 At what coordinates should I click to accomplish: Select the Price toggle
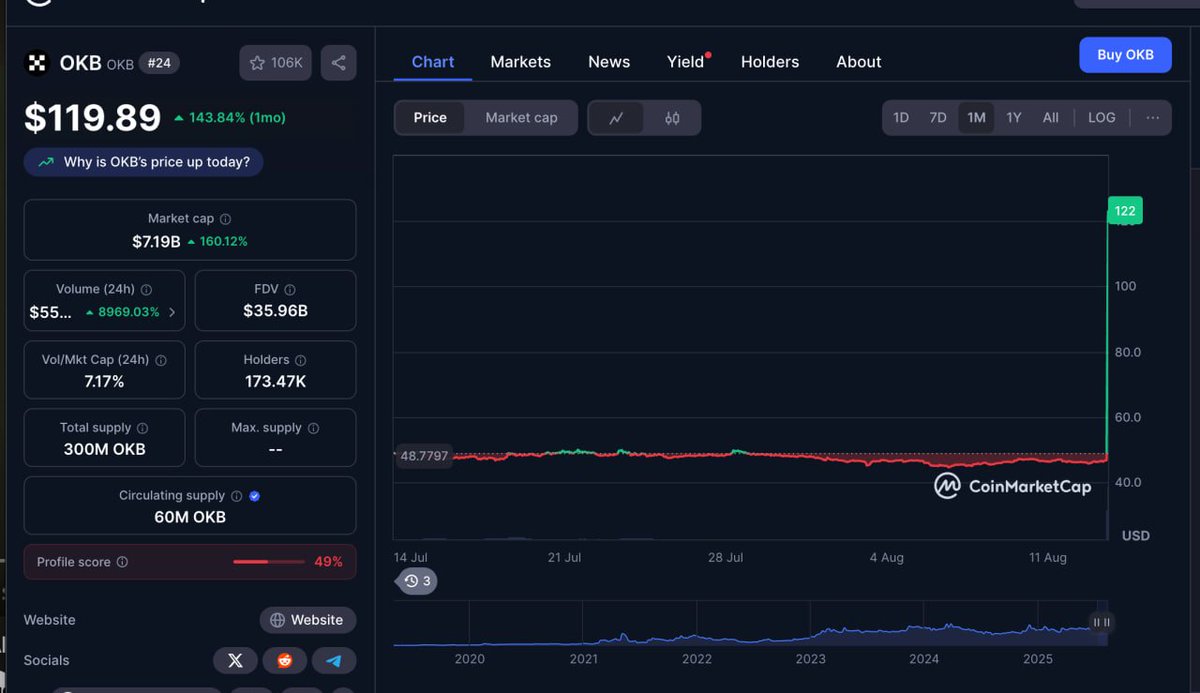pos(430,118)
